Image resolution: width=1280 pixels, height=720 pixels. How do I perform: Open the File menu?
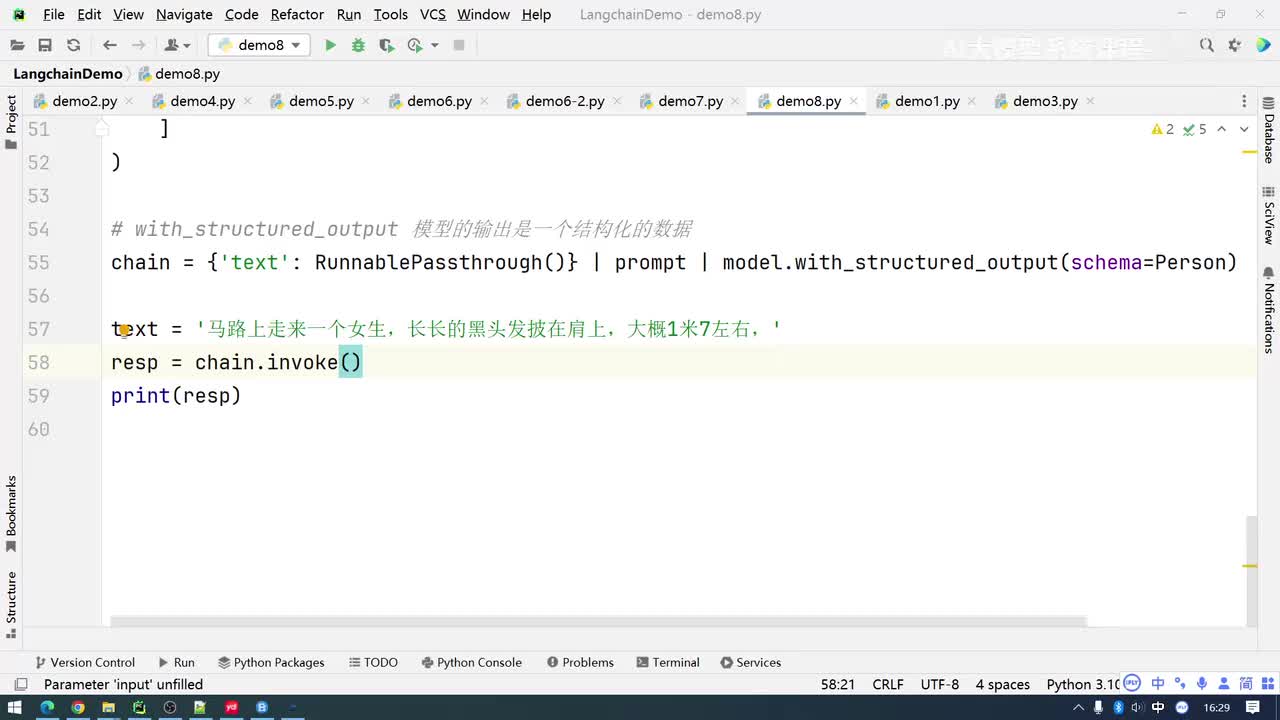54,14
